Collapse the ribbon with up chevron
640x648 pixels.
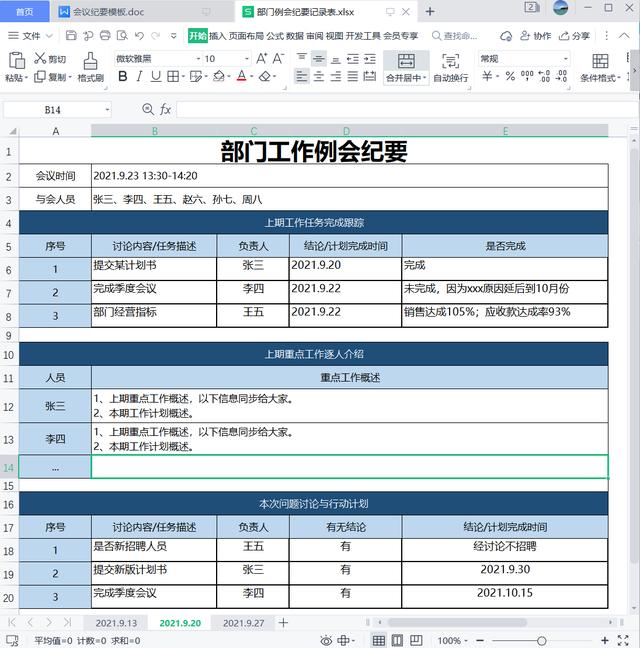(624, 36)
